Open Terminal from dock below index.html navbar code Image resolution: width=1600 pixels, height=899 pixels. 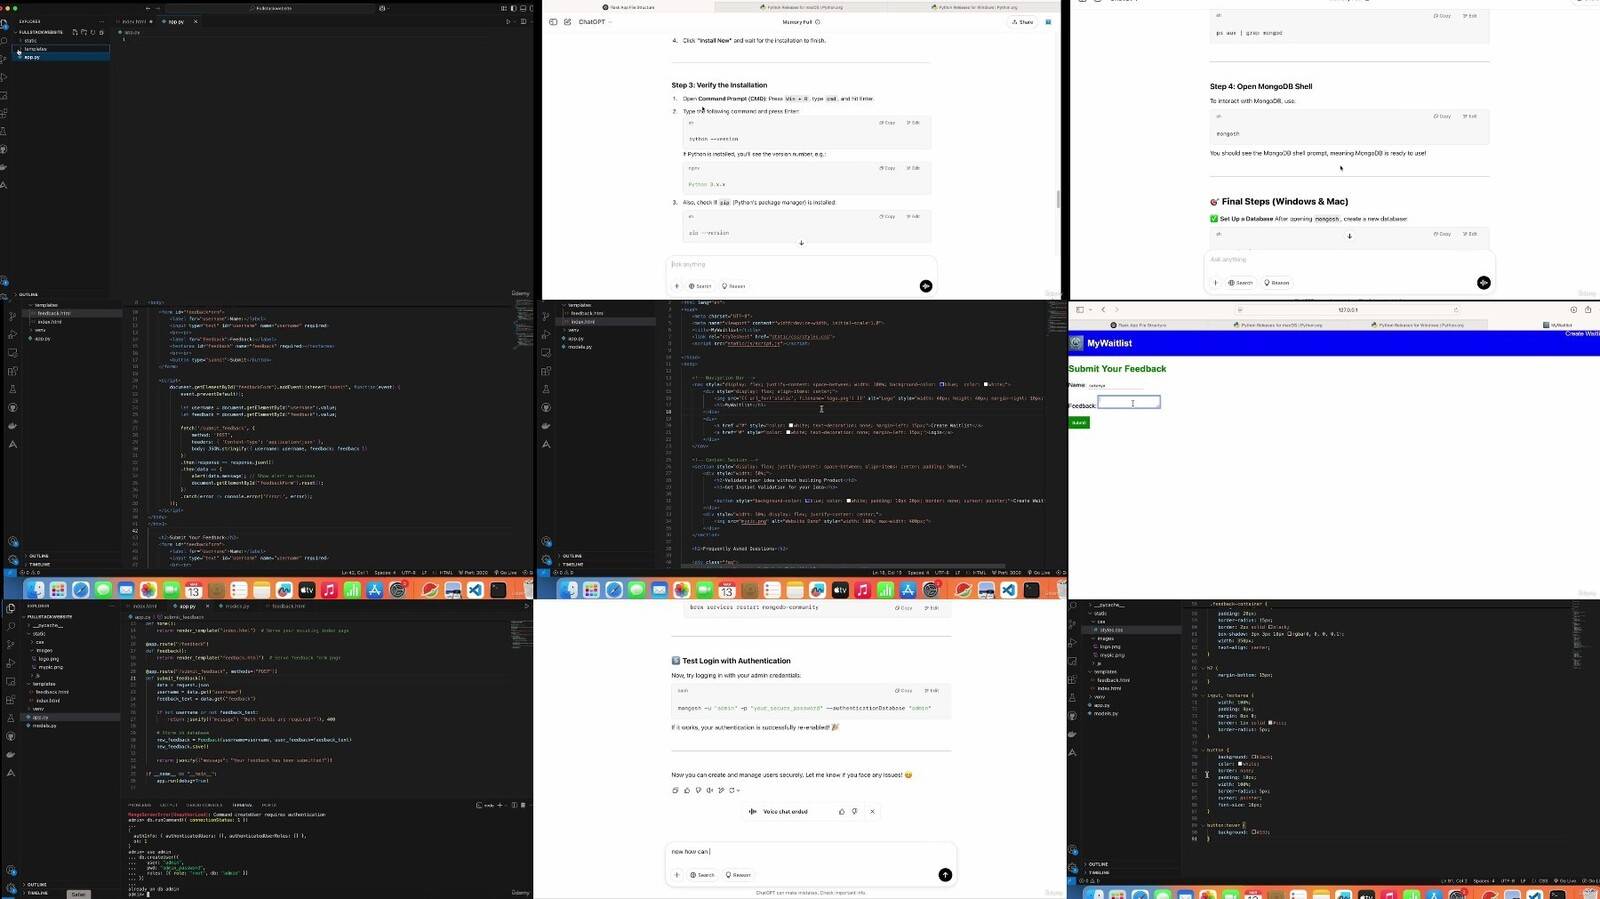1031,591
